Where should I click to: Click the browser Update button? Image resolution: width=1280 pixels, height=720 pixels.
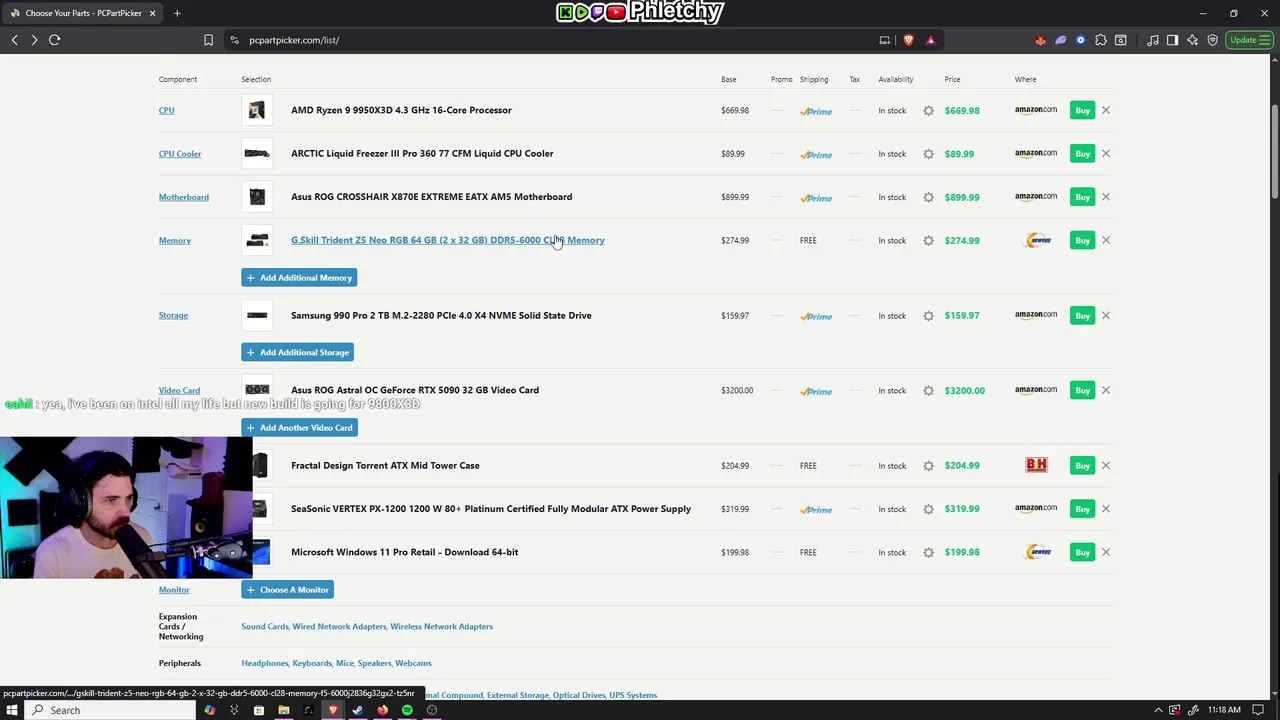click(x=1249, y=40)
